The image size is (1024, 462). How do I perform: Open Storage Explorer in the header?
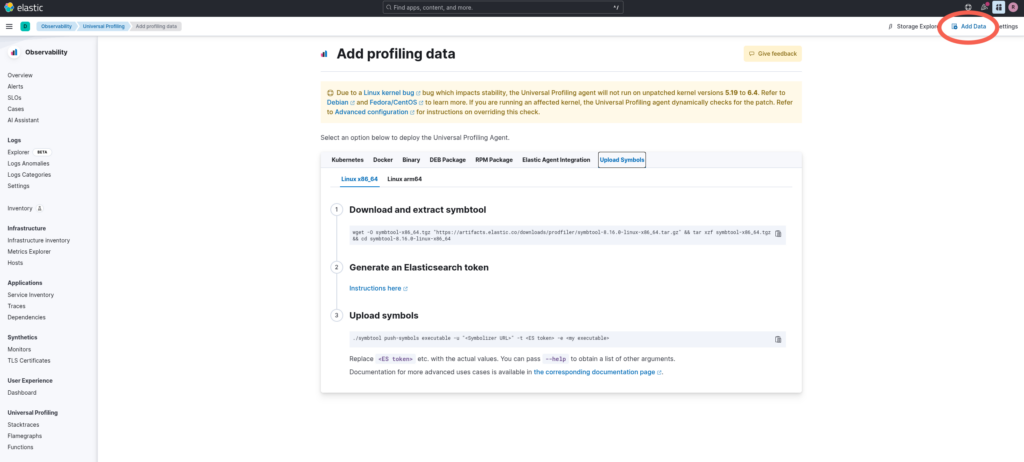click(x=914, y=26)
